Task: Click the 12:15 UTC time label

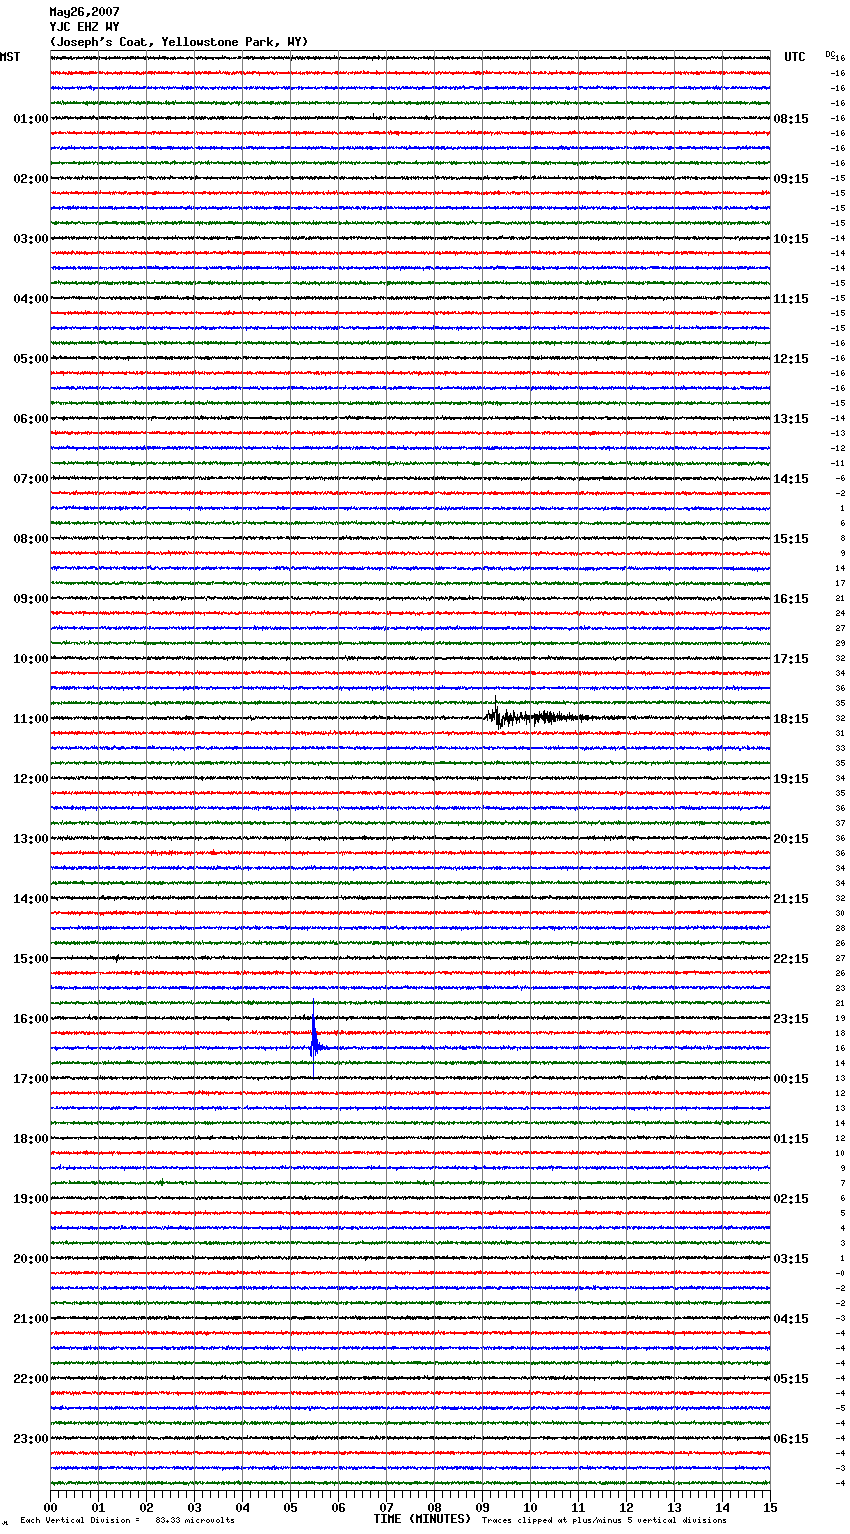Action: [x=791, y=359]
